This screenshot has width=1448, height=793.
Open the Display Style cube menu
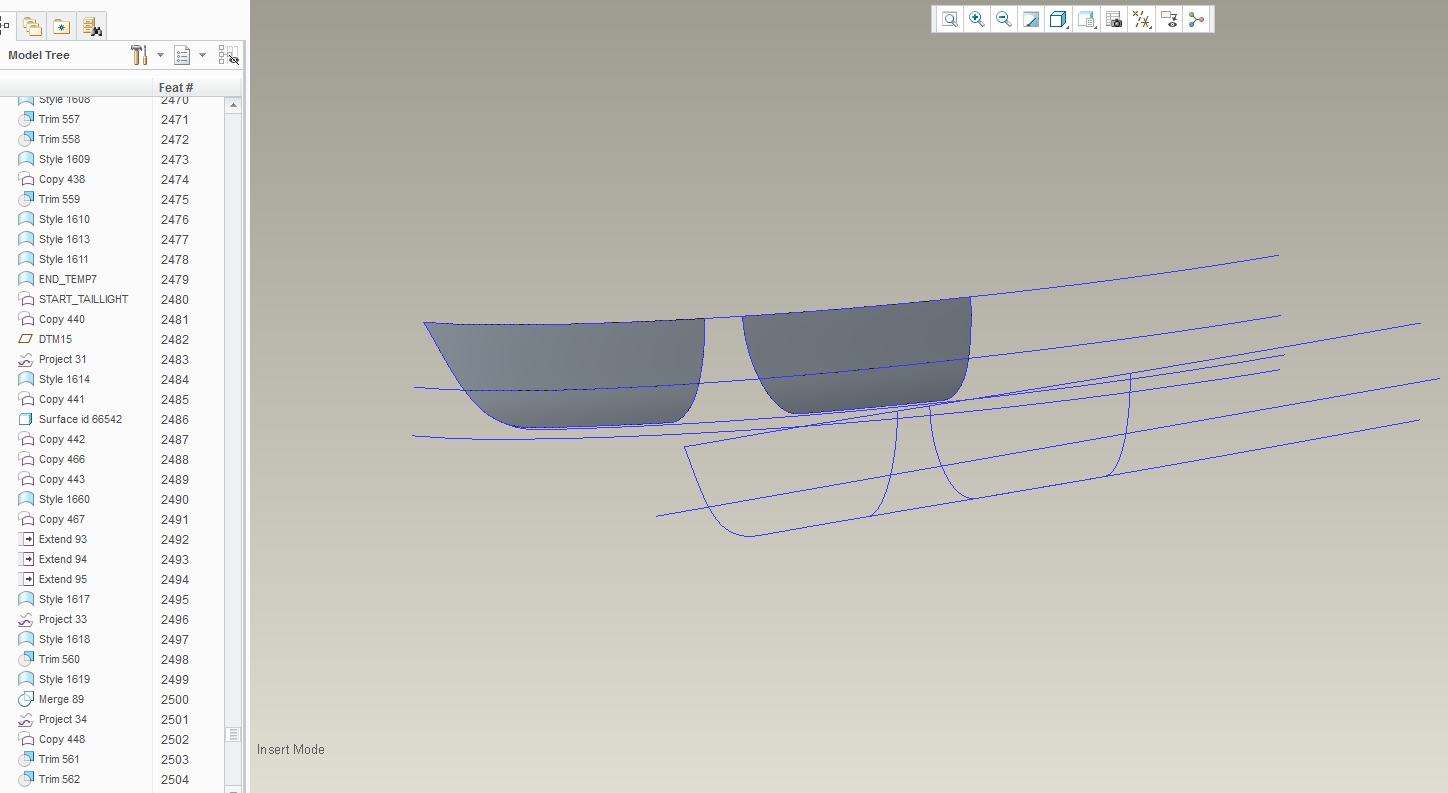(1059, 19)
